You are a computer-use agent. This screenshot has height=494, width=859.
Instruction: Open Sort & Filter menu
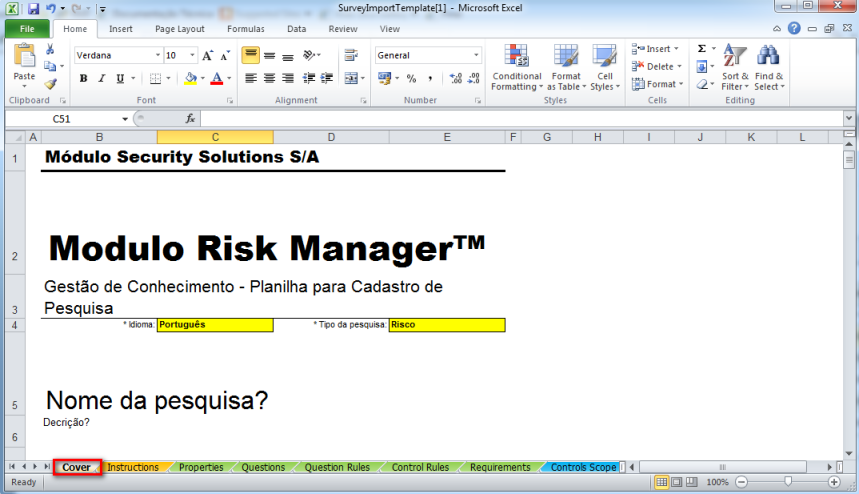pos(735,67)
